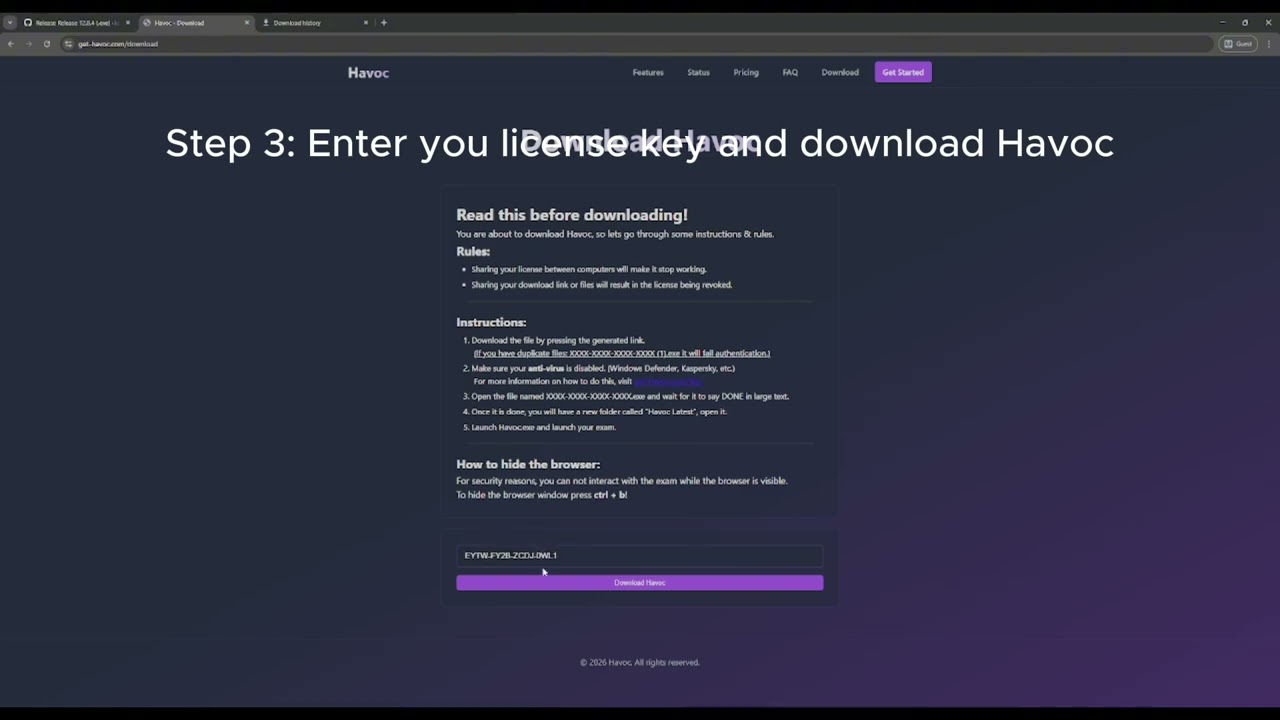Go forward in browser history

coord(28,44)
